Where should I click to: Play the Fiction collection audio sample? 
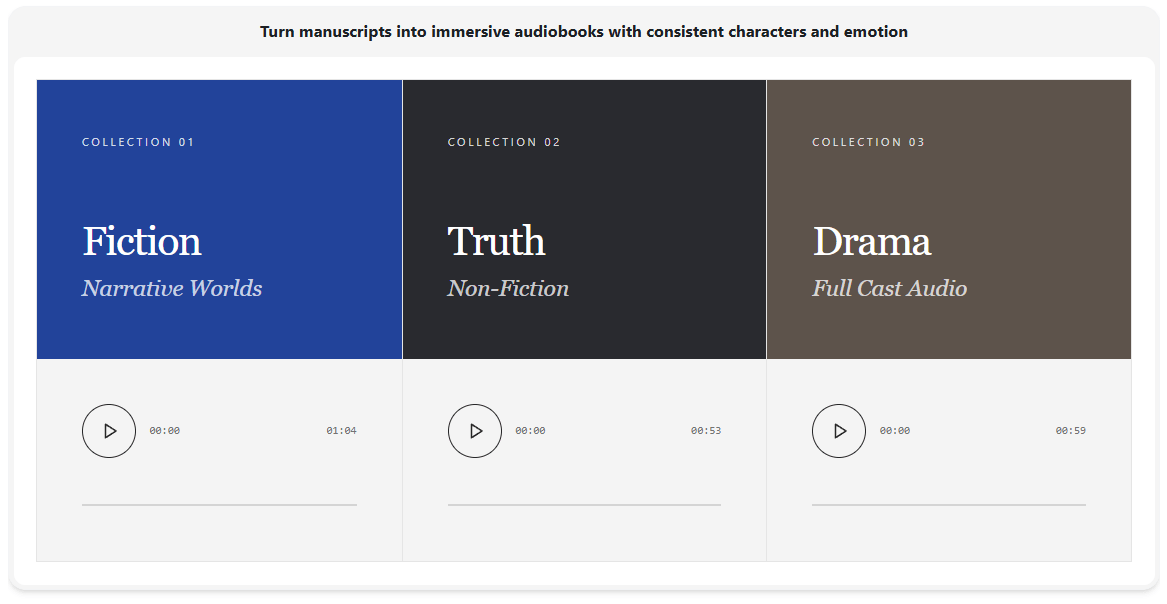(x=109, y=431)
